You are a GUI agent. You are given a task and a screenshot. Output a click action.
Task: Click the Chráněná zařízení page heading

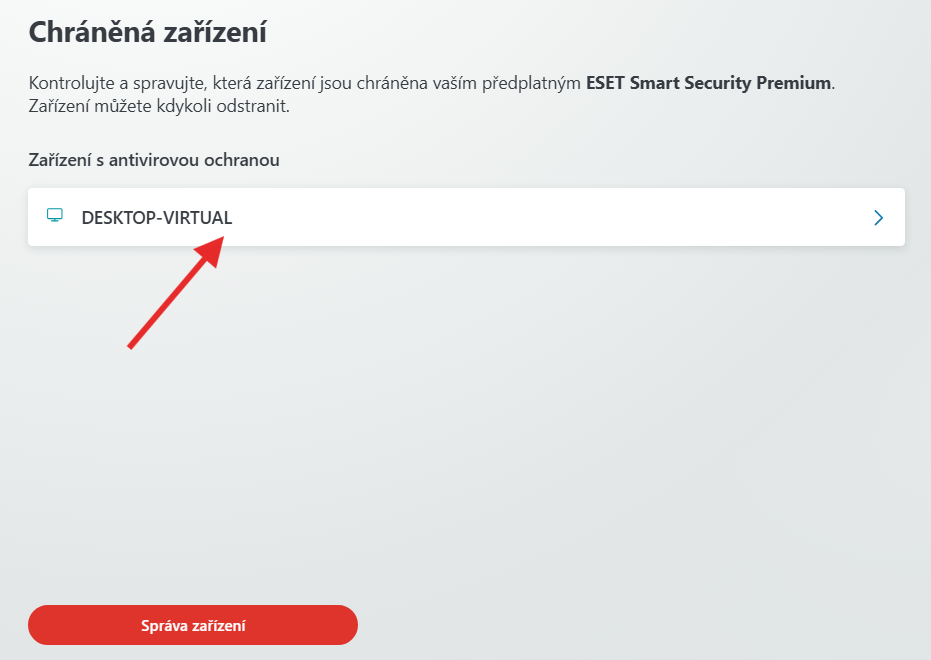pyautogui.click(x=147, y=31)
